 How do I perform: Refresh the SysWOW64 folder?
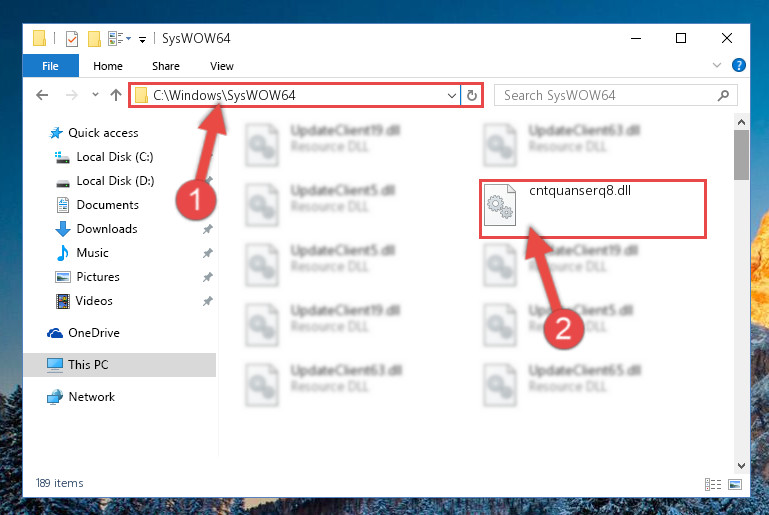pyautogui.click(x=472, y=95)
